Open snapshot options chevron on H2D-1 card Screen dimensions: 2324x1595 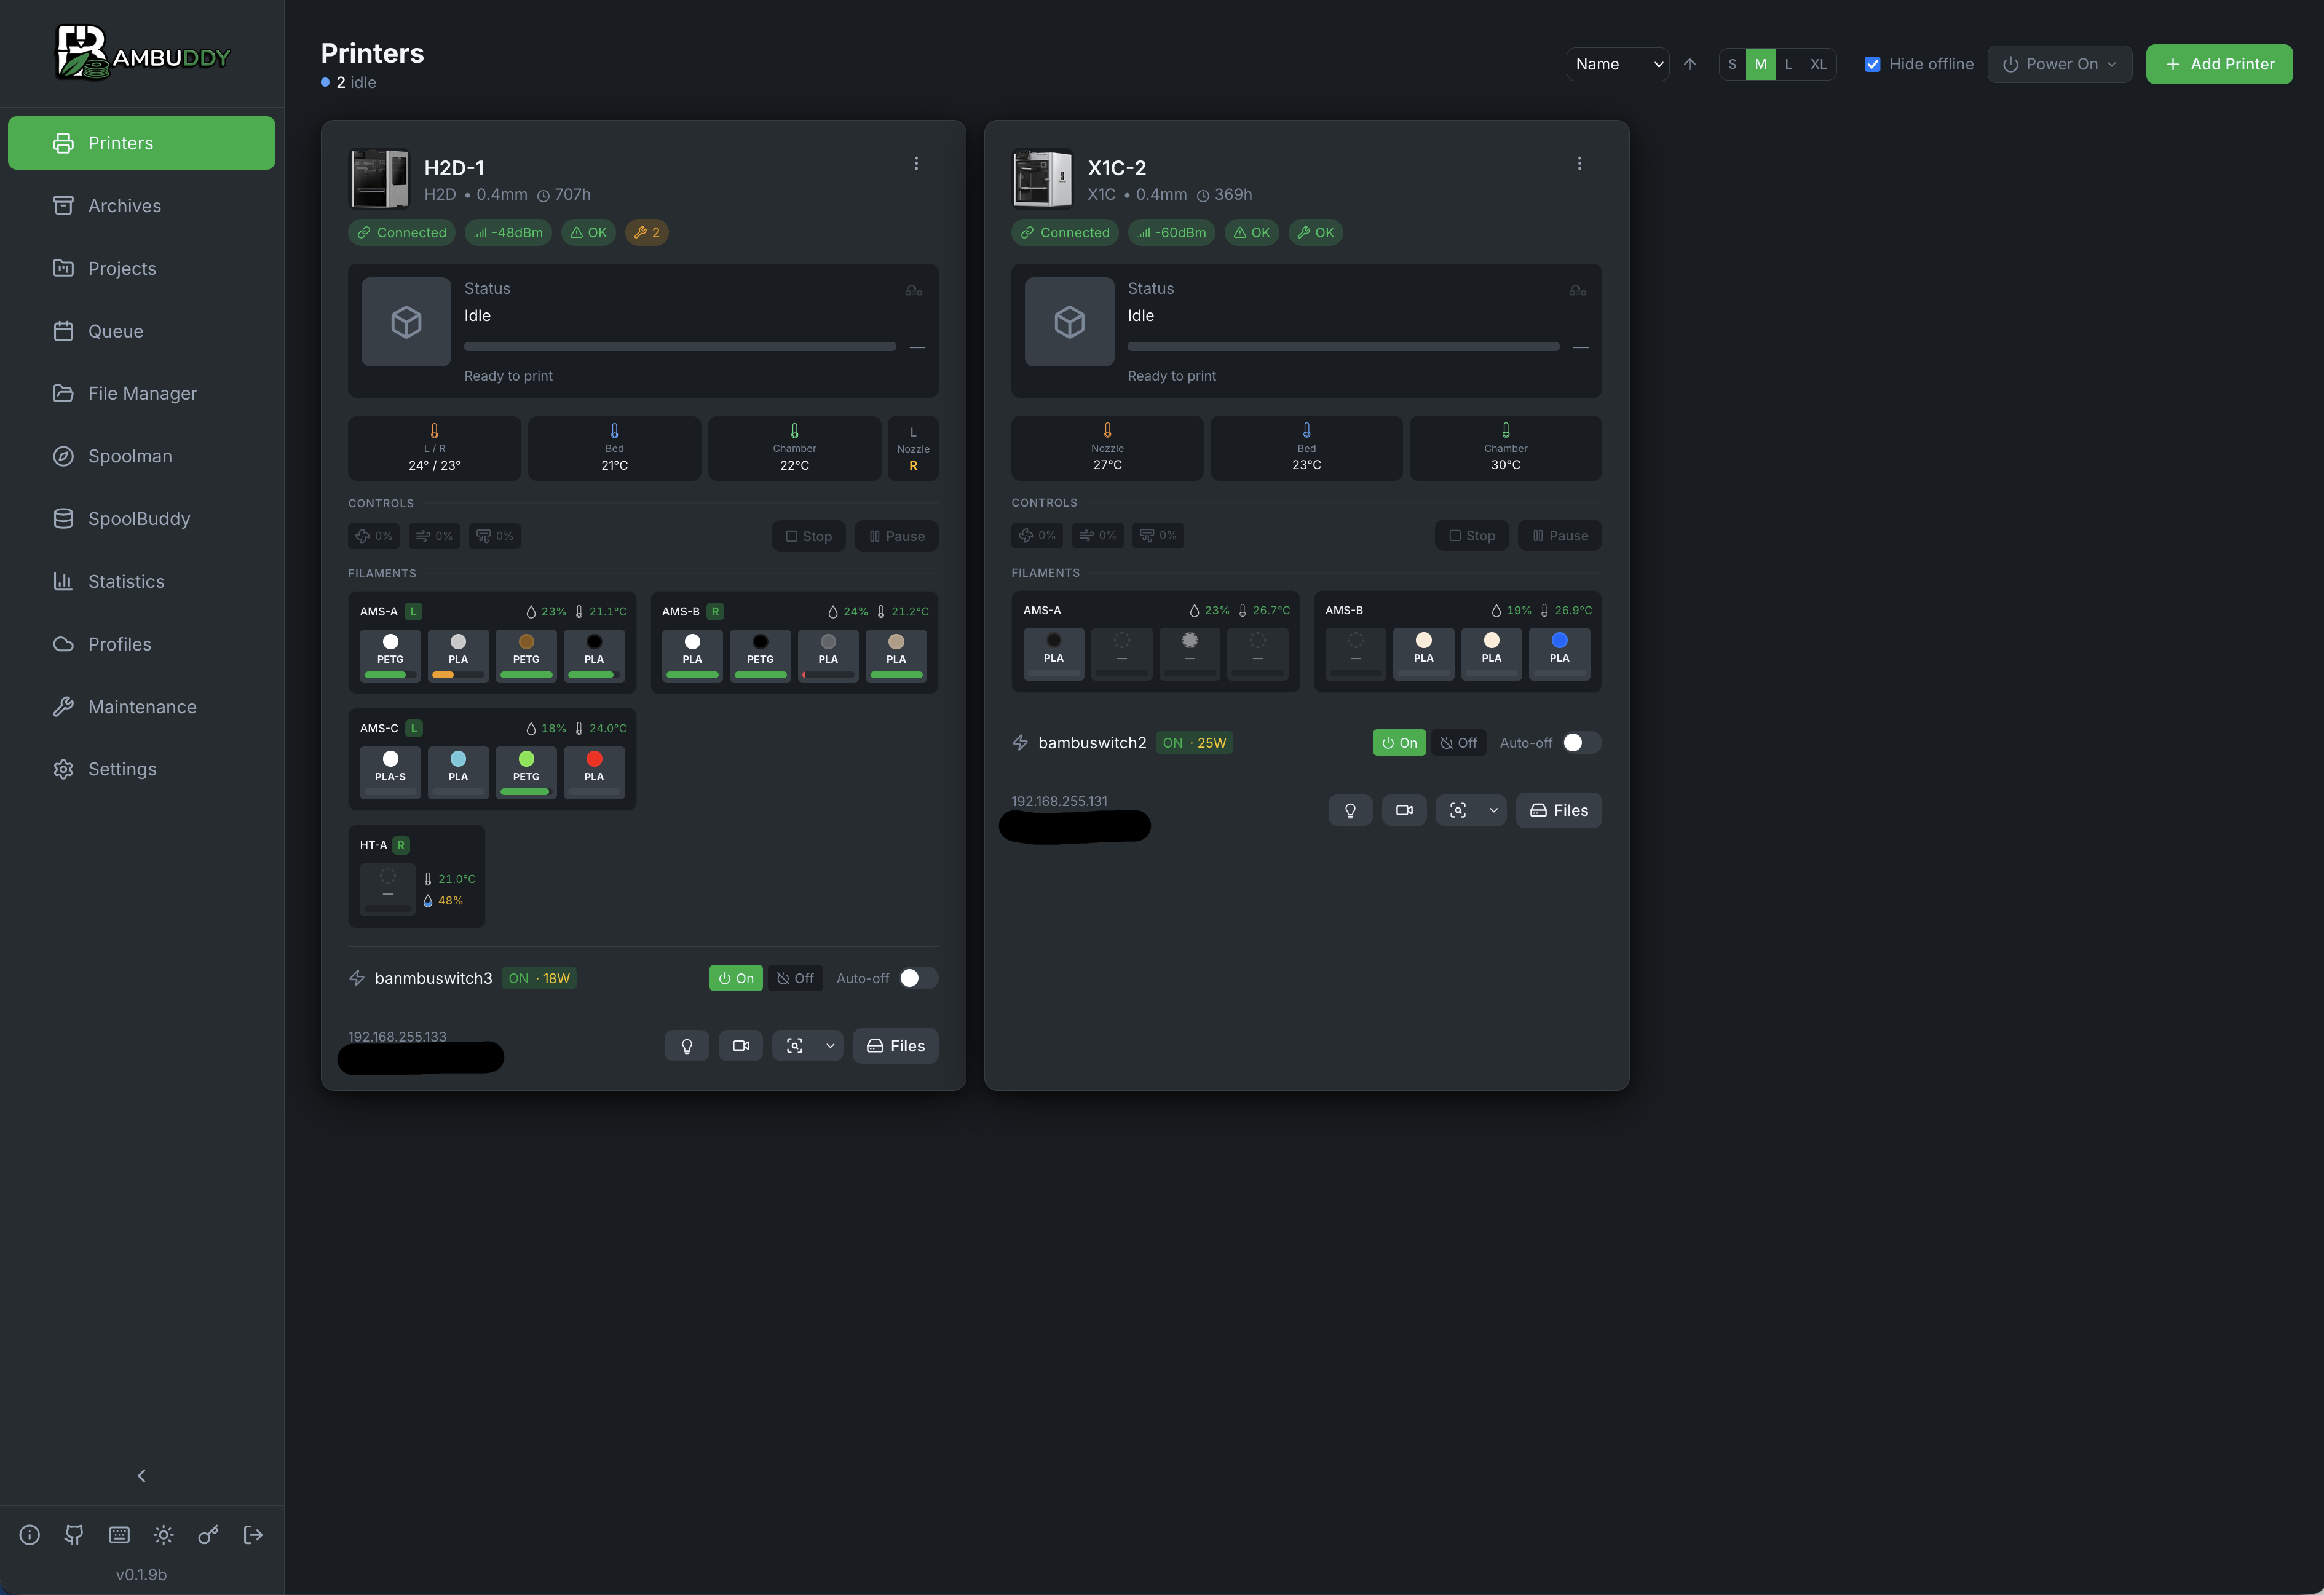point(829,1045)
